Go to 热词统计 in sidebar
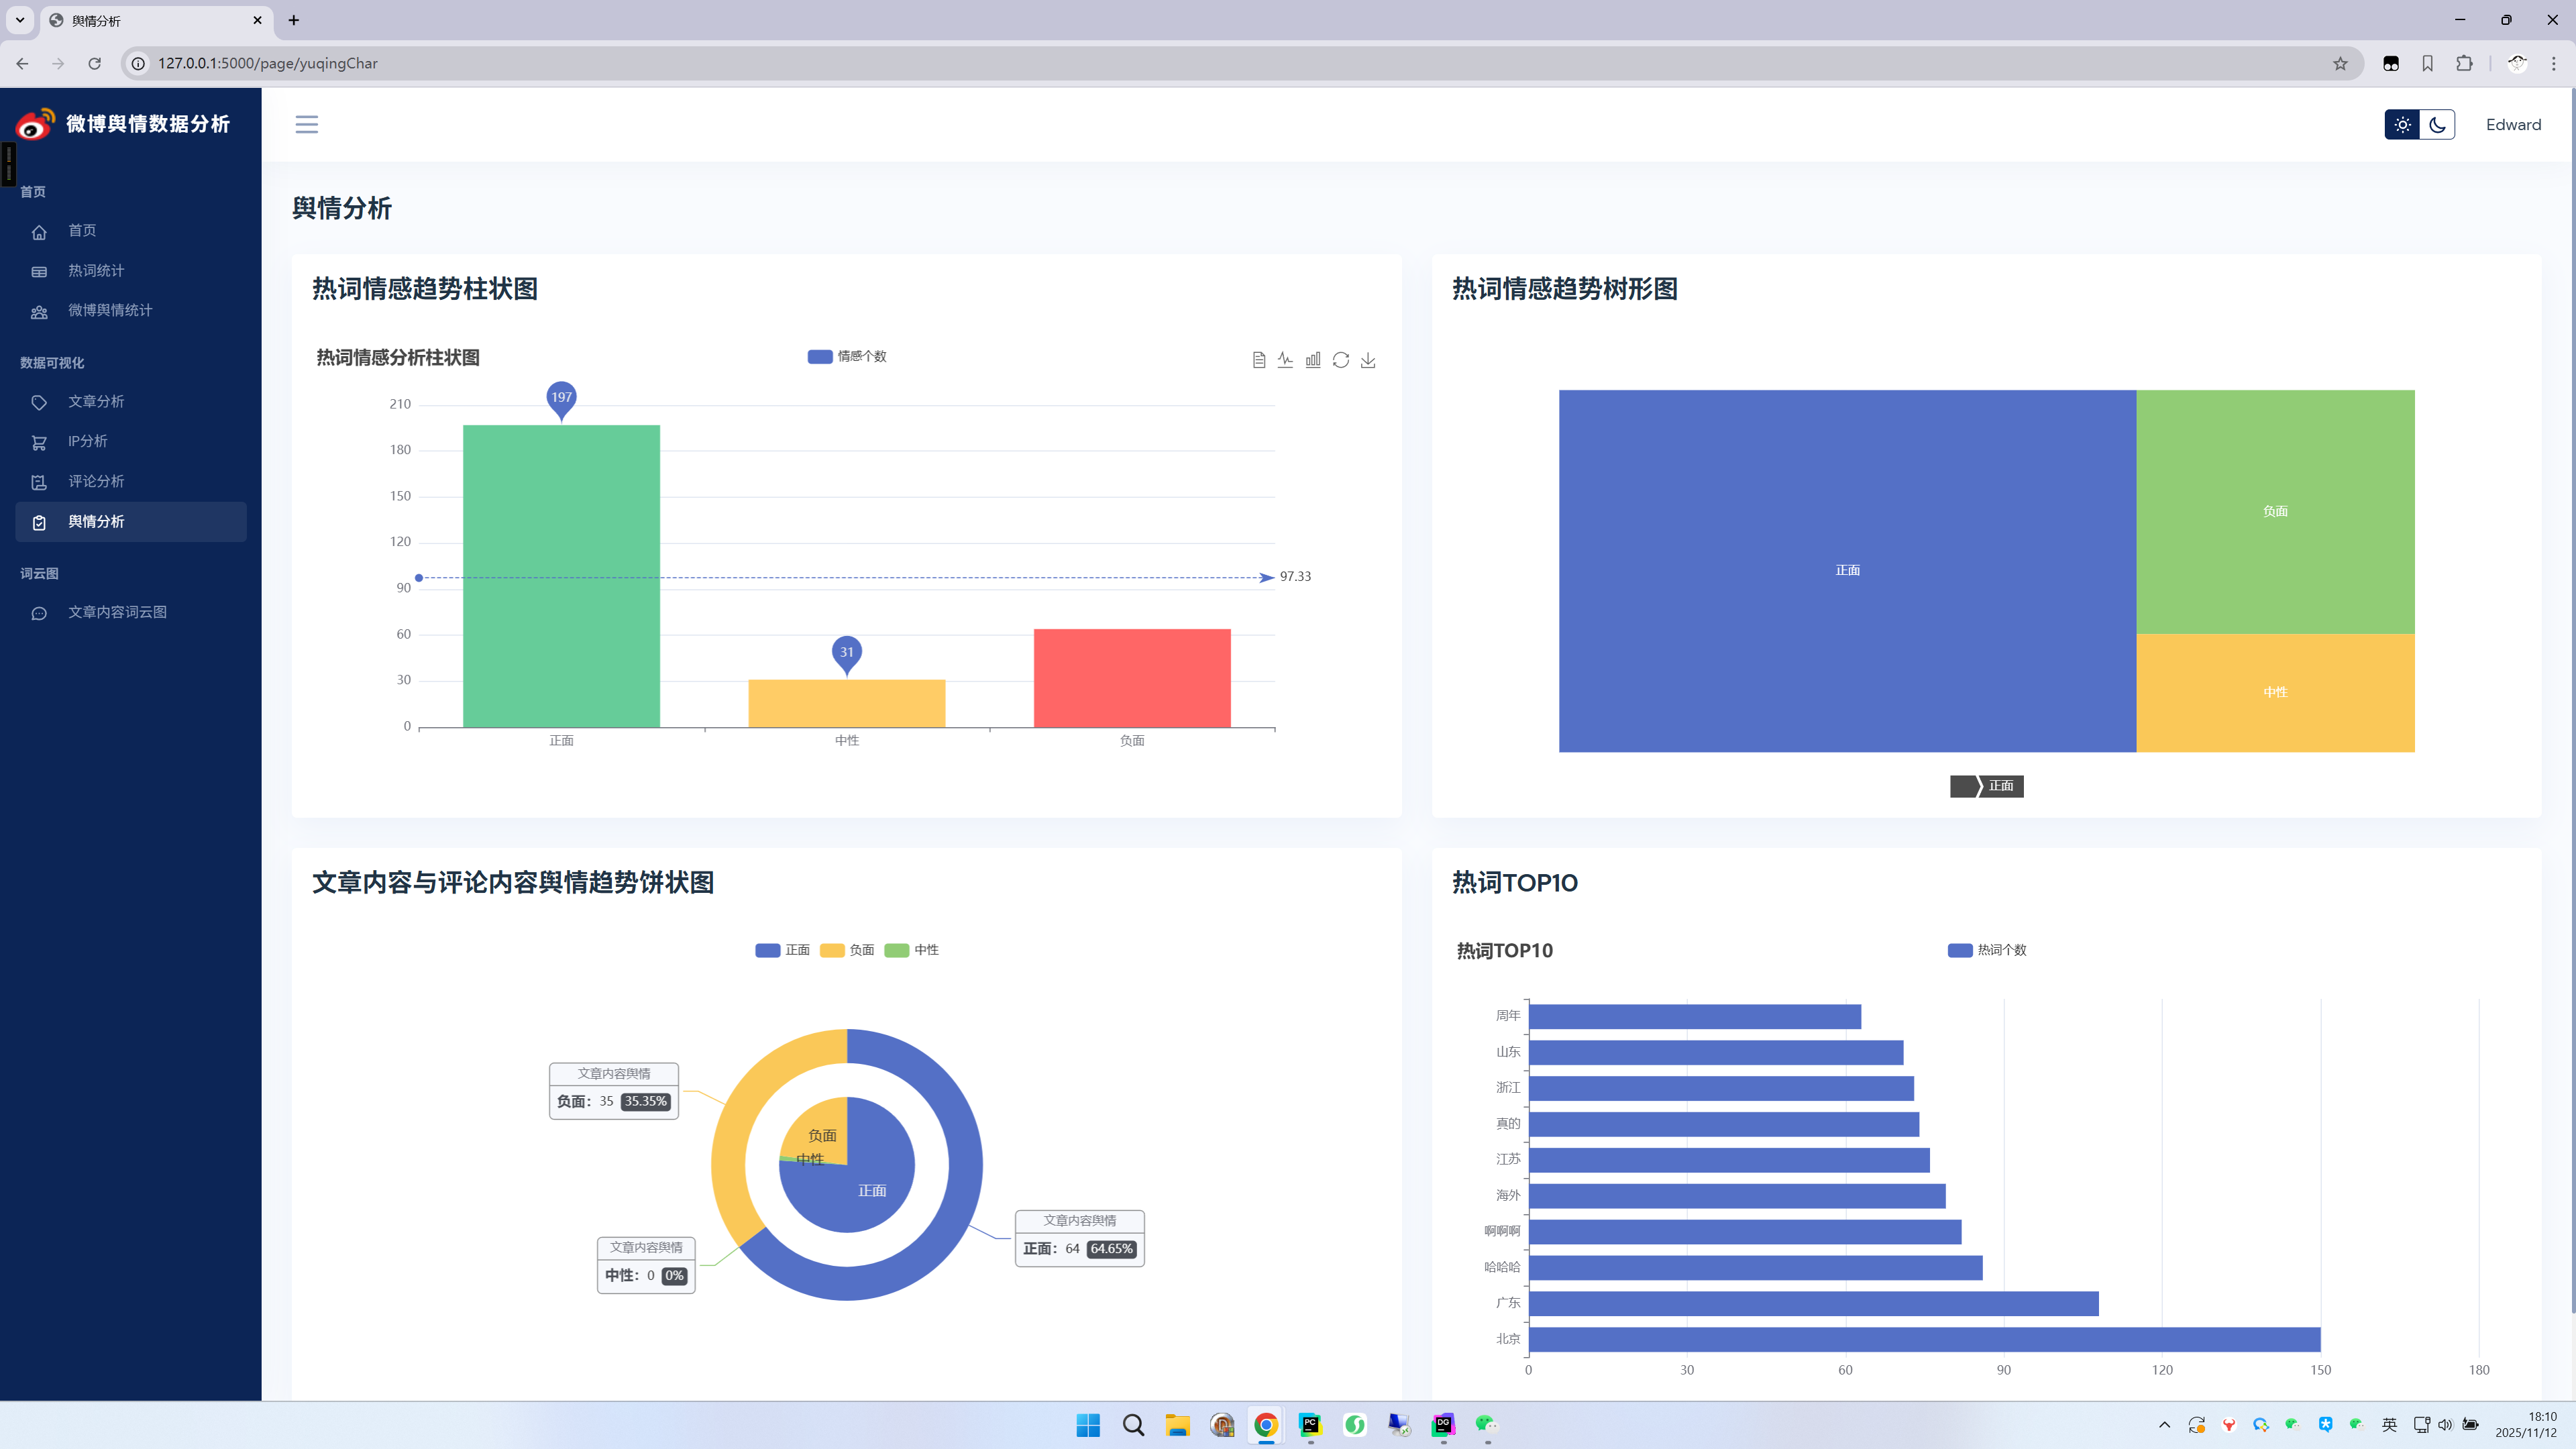 (x=96, y=271)
